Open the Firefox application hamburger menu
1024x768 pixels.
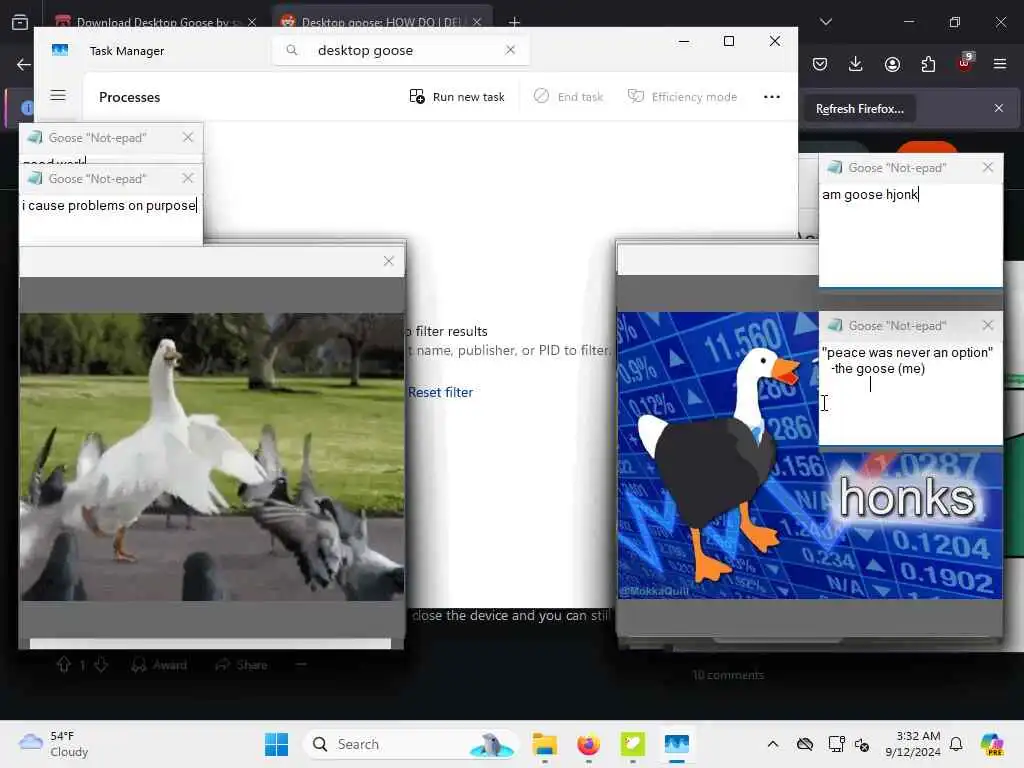pyautogui.click(x=1000, y=64)
